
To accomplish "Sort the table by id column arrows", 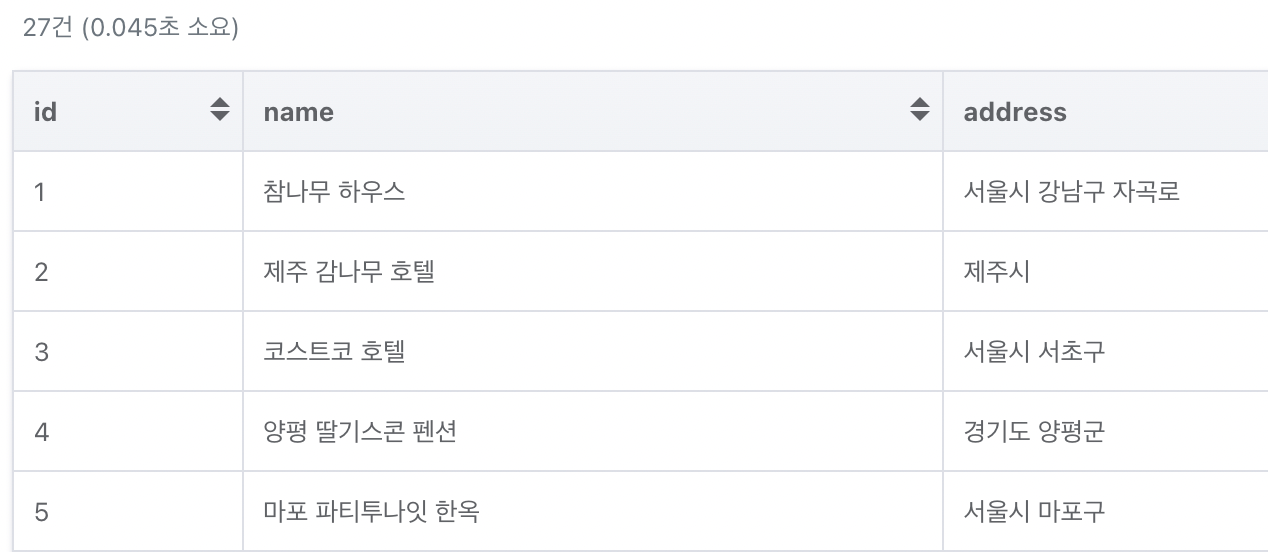I will (220, 111).
